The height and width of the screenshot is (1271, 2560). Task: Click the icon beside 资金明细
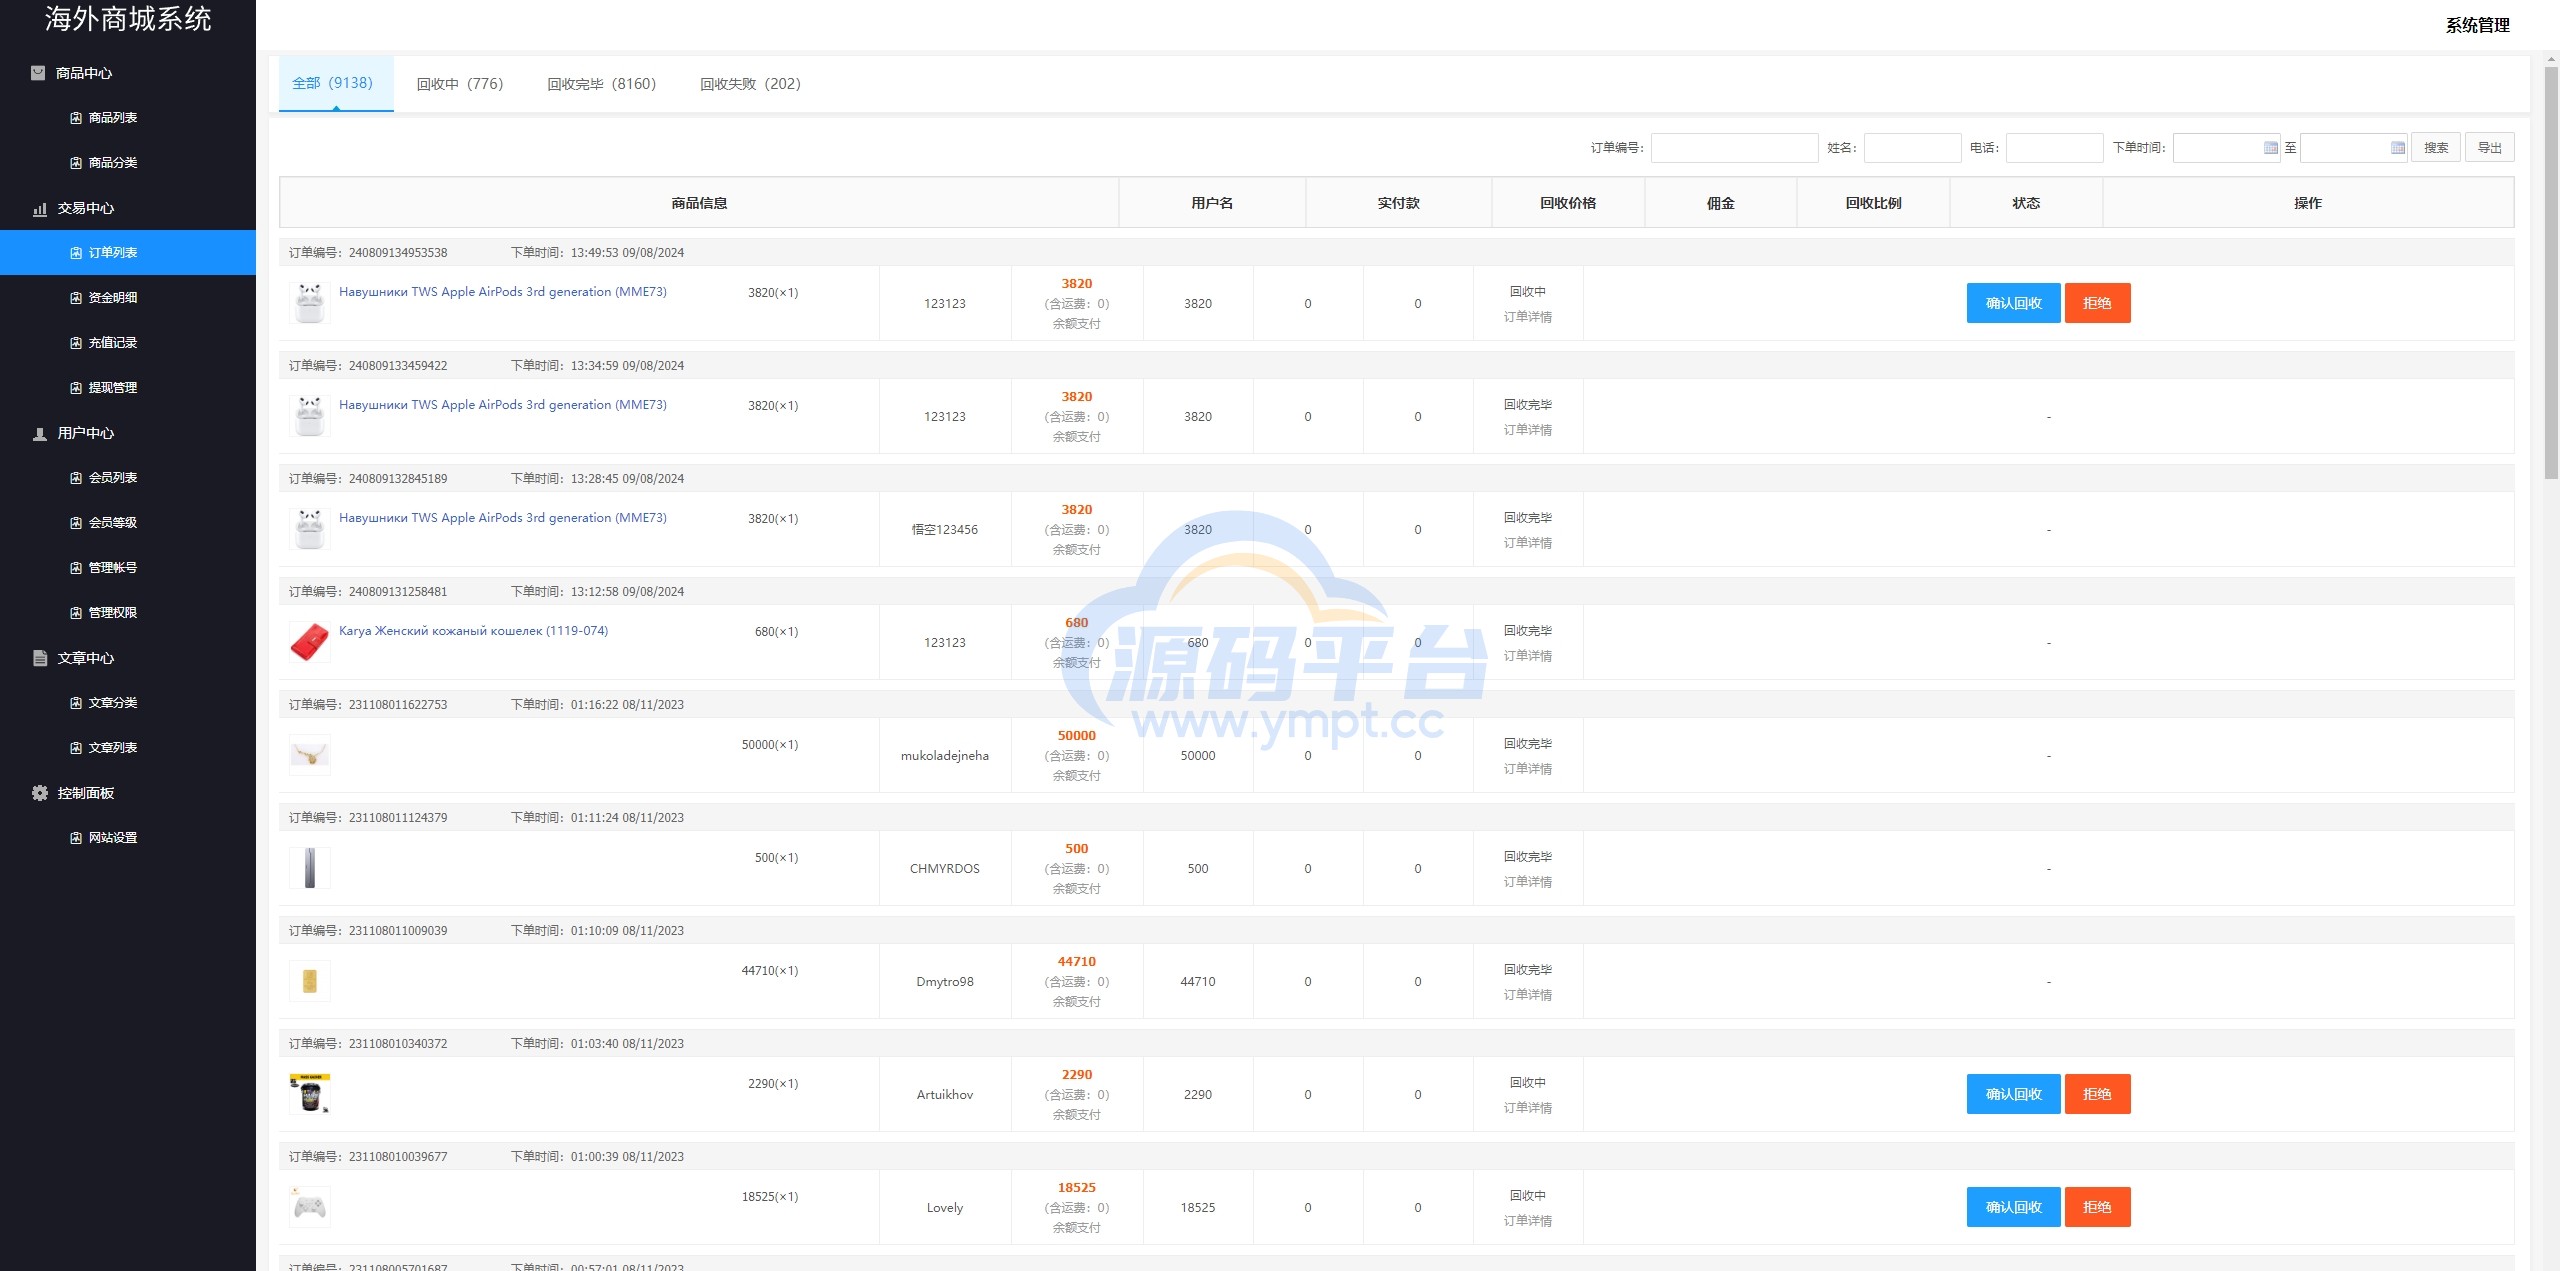(x=76, y=298)
